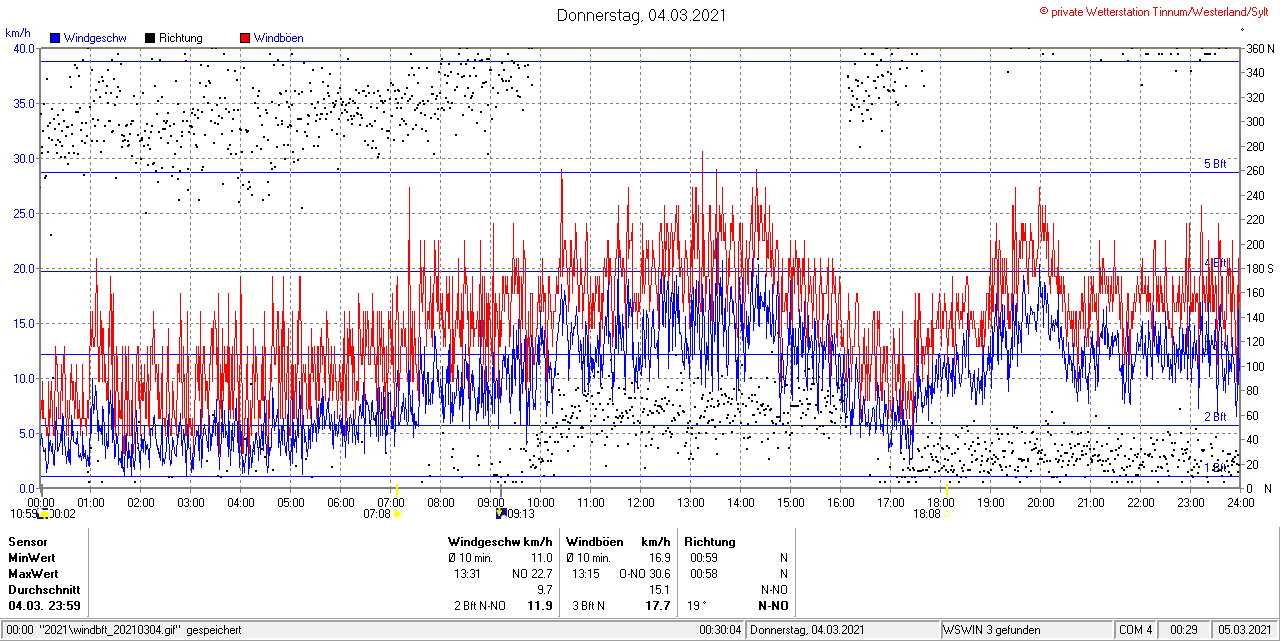This screenshot has width=1280, height=641.
Task: Click the COM 4 status field
Action: (1136, 631)
